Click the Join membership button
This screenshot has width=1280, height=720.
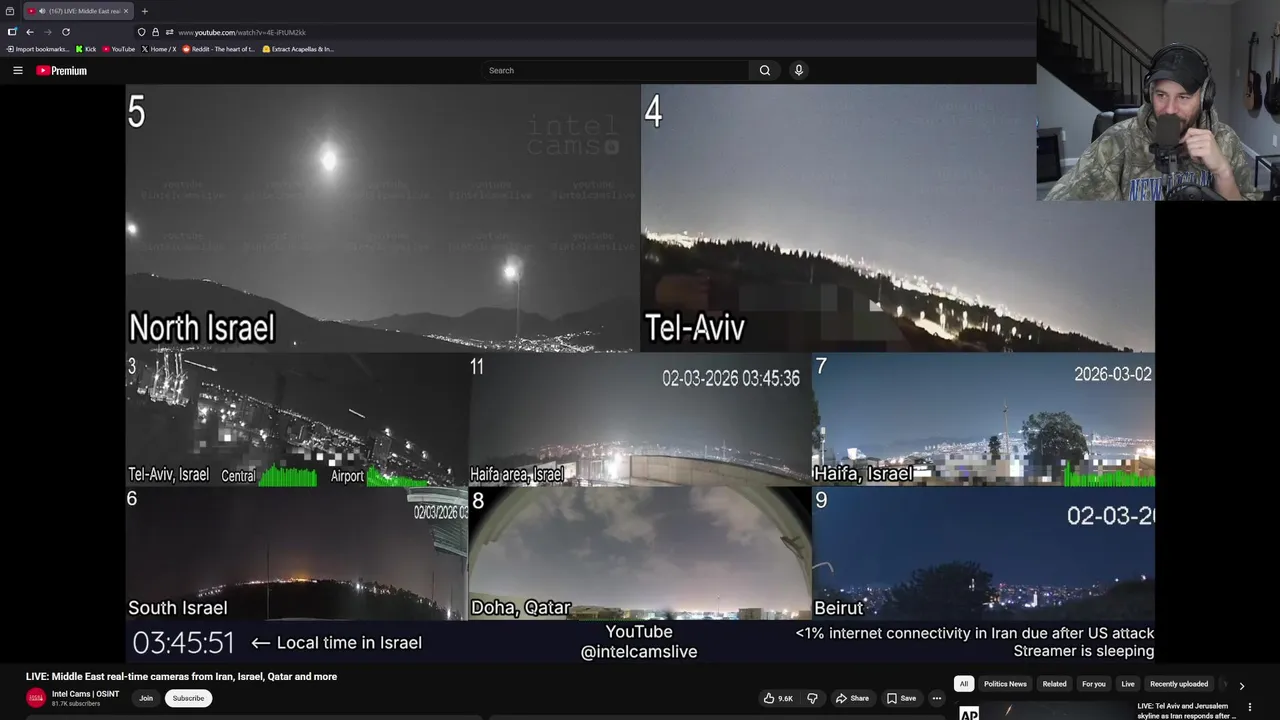click(x=146, y=698)
